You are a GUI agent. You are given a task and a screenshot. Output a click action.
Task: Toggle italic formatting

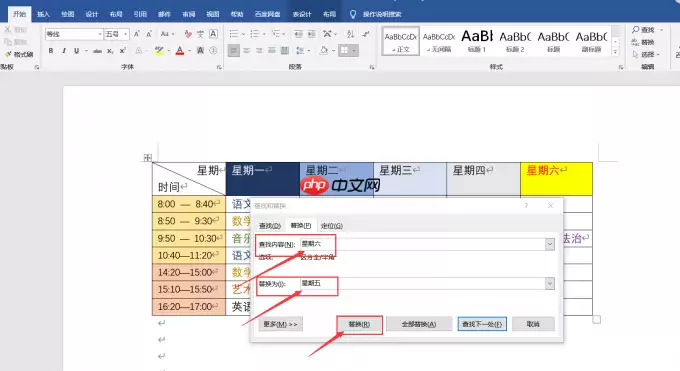[x=64, y=51]
